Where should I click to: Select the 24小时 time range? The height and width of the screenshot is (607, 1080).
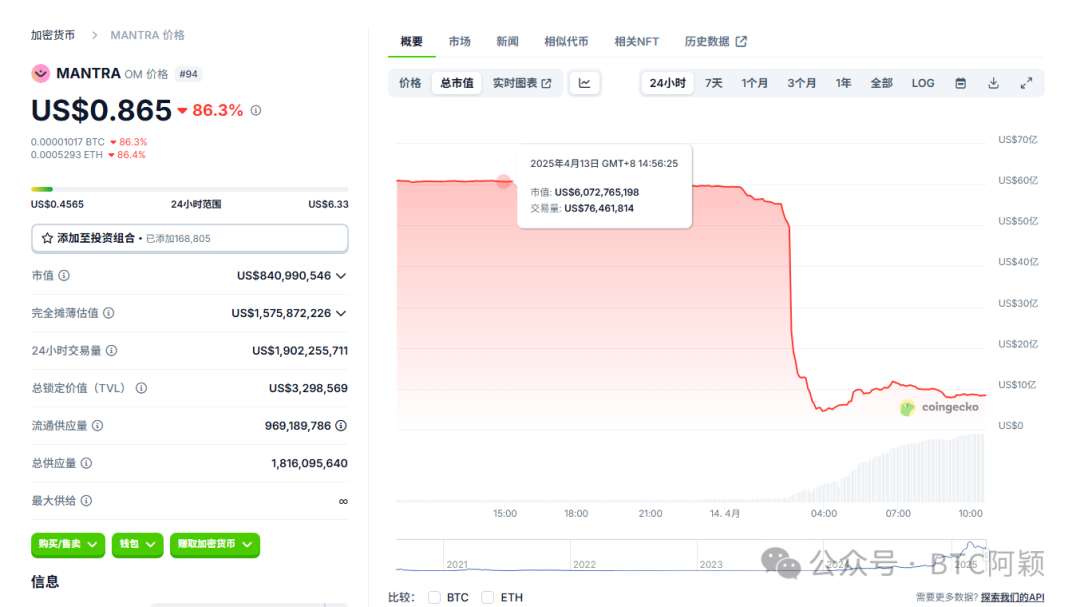(x=667, y=83)
